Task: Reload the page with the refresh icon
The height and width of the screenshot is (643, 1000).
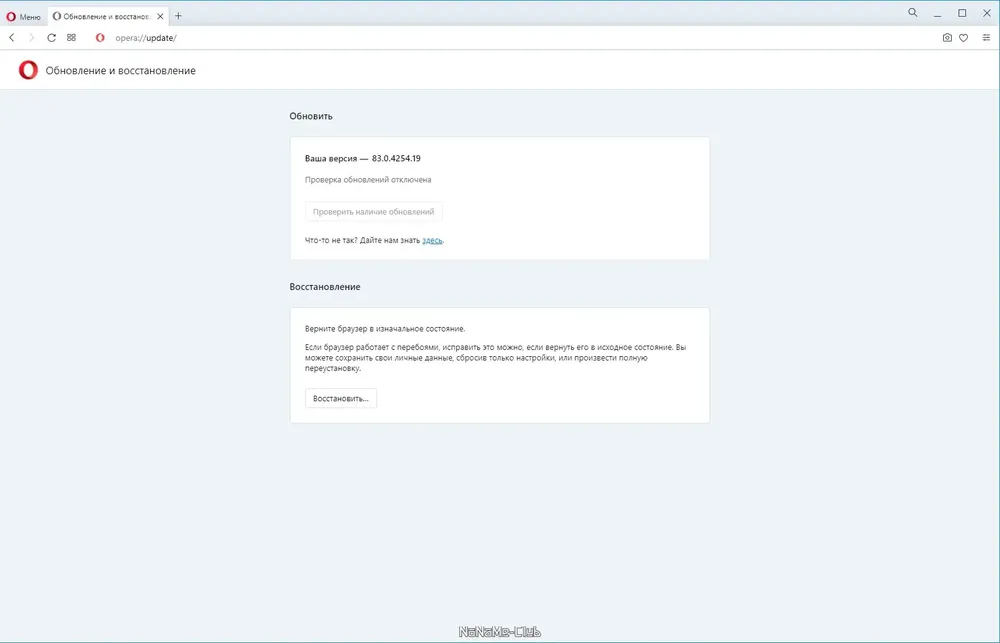Action: [52, 38]
